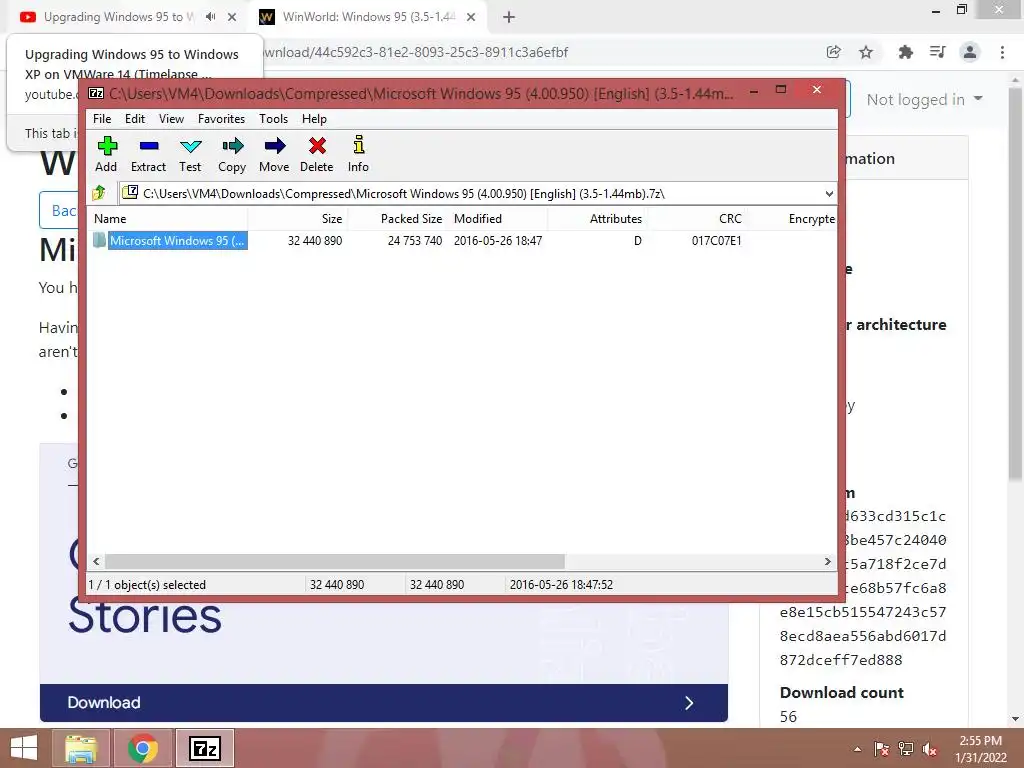Viewport: 1024px width, 768px height.
Task: Click the network tray icon
Action: tap(906, 749)
